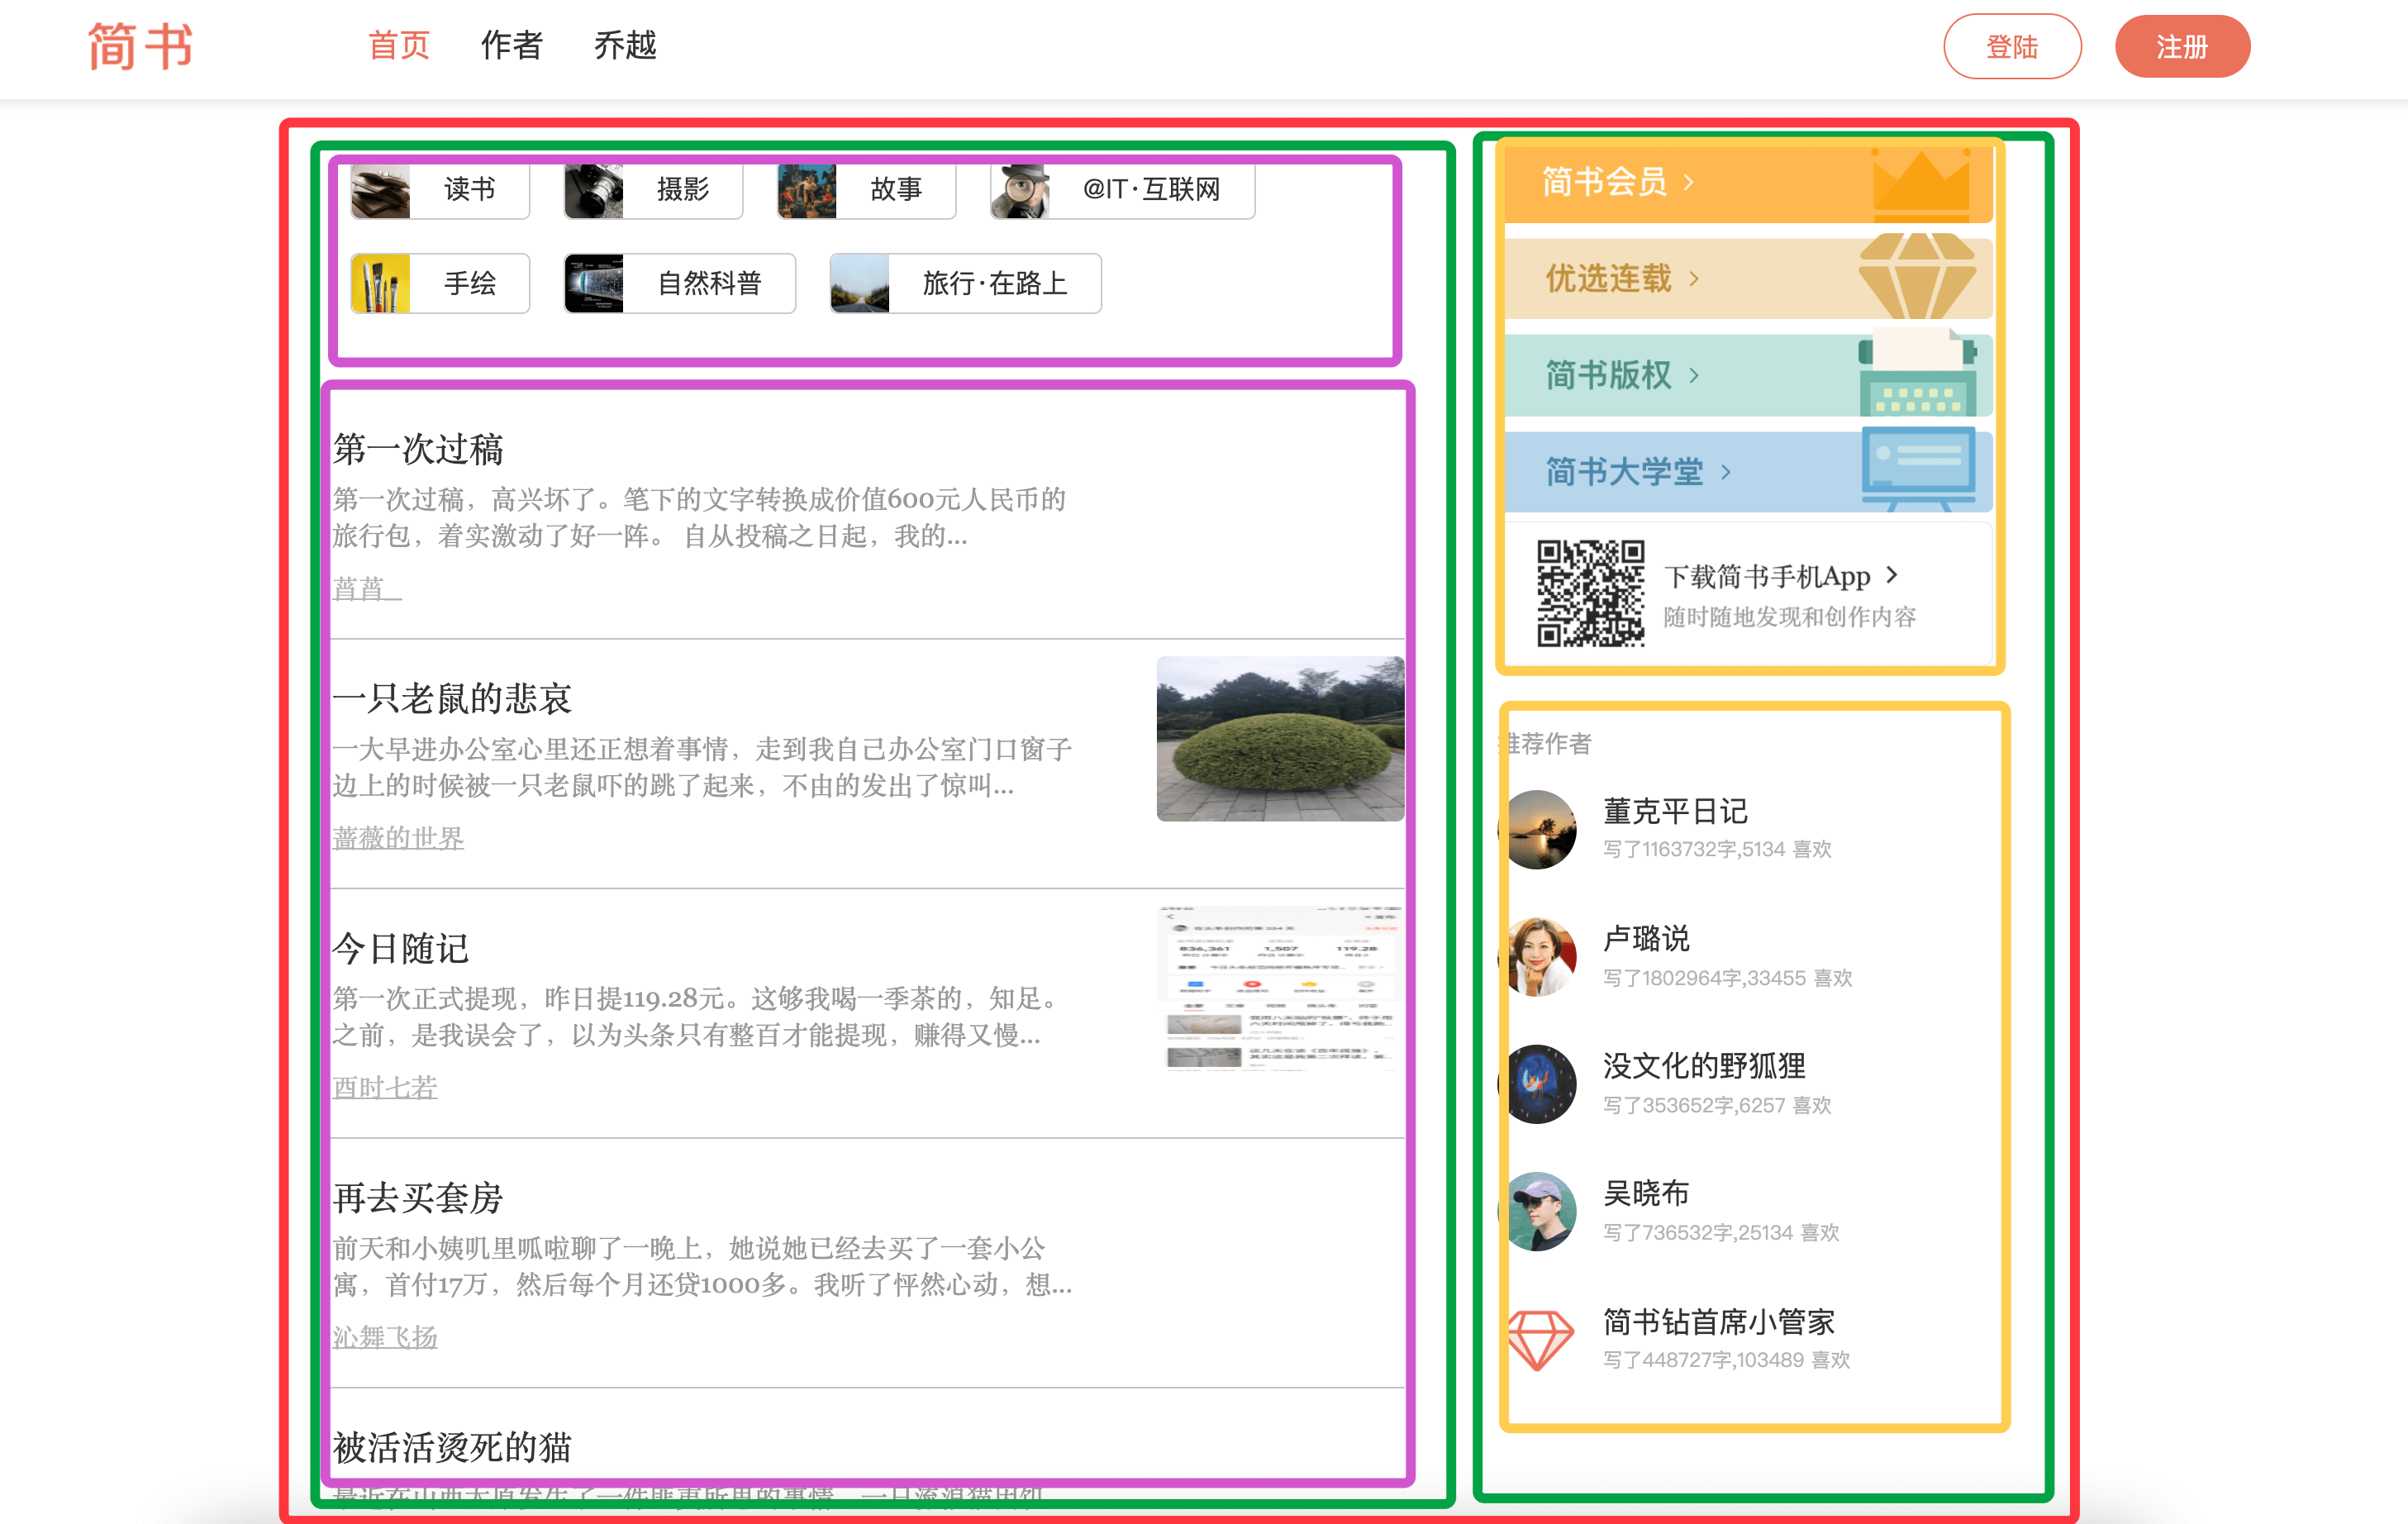
Task: Click the 手绘 brushes thumbnail icon
Action: pyautogui.click(x=380, y=284)
